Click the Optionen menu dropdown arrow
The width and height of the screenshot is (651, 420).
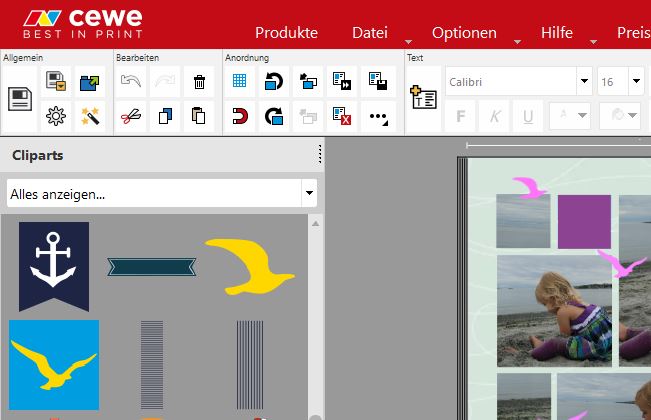pyautogui.click(x=517, y=42)
